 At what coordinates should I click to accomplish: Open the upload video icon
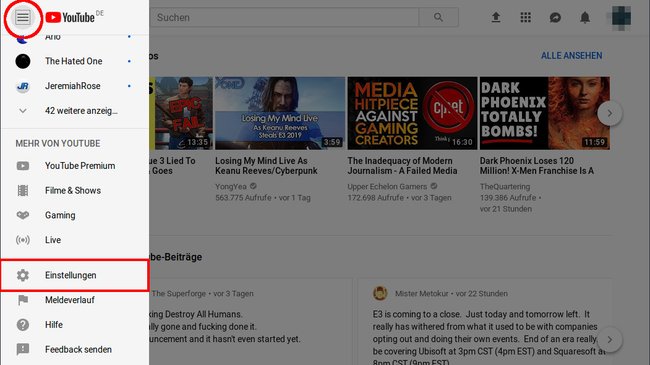coord(496,17)
